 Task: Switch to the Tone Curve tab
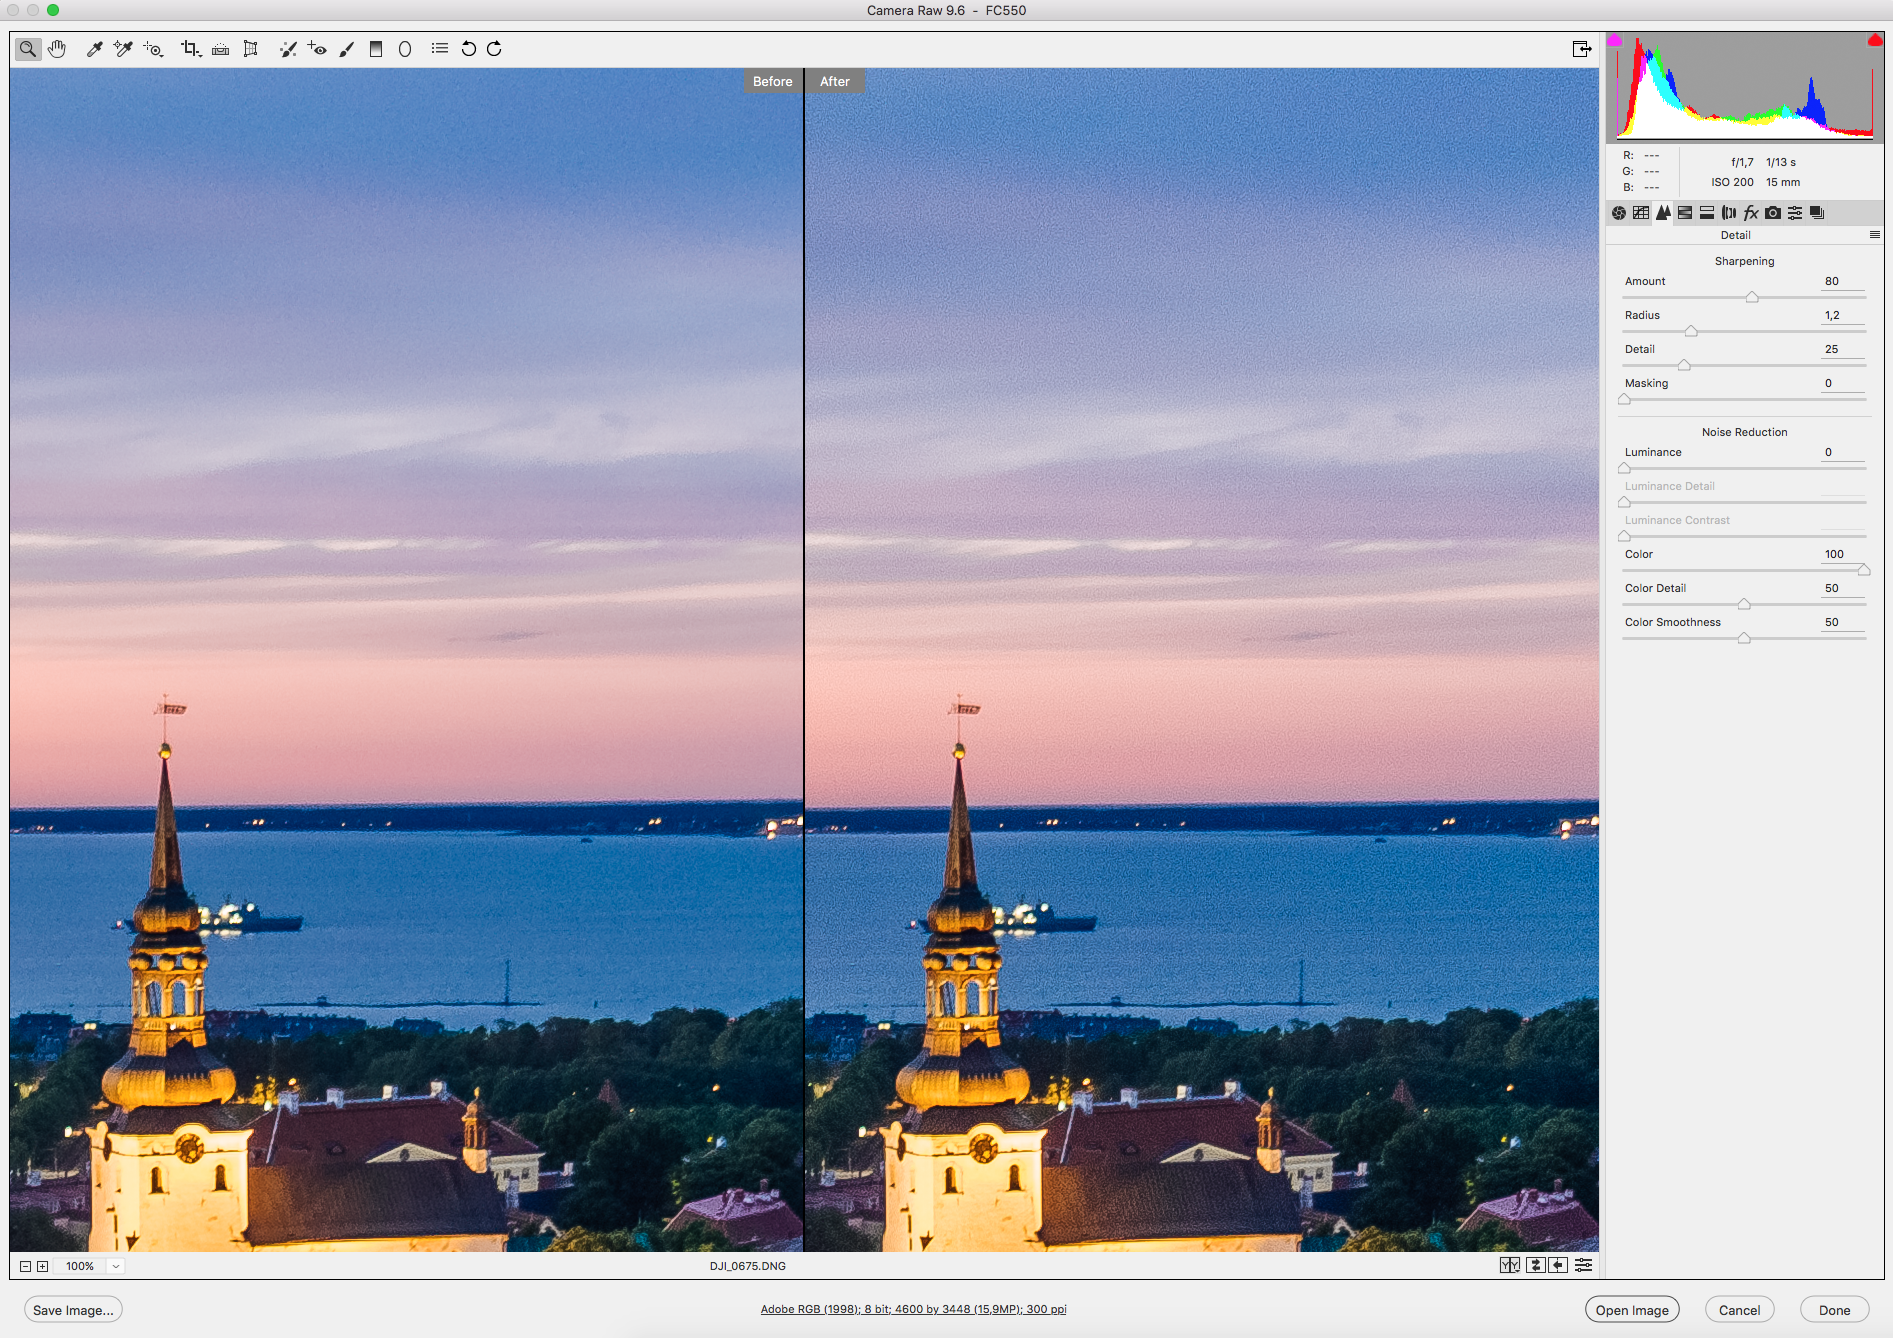tap(1641, 213)
